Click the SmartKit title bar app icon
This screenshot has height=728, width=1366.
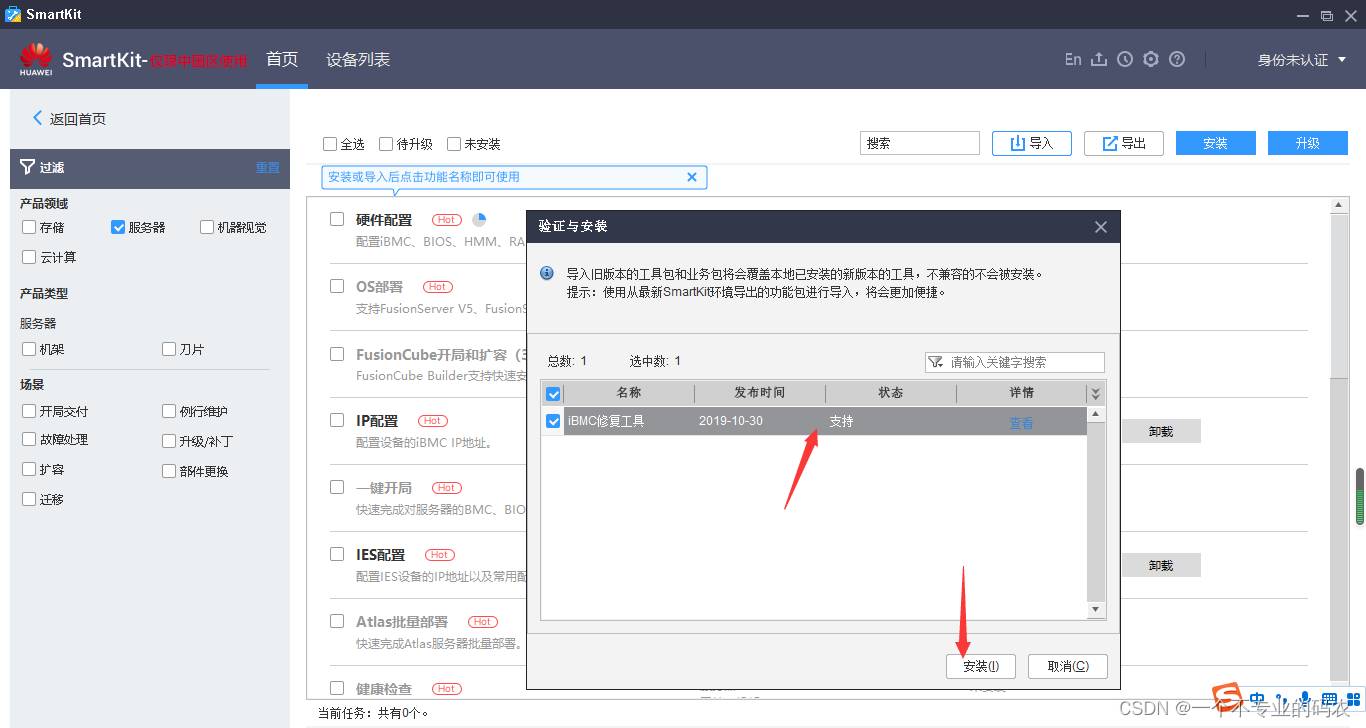click(13, 14)
